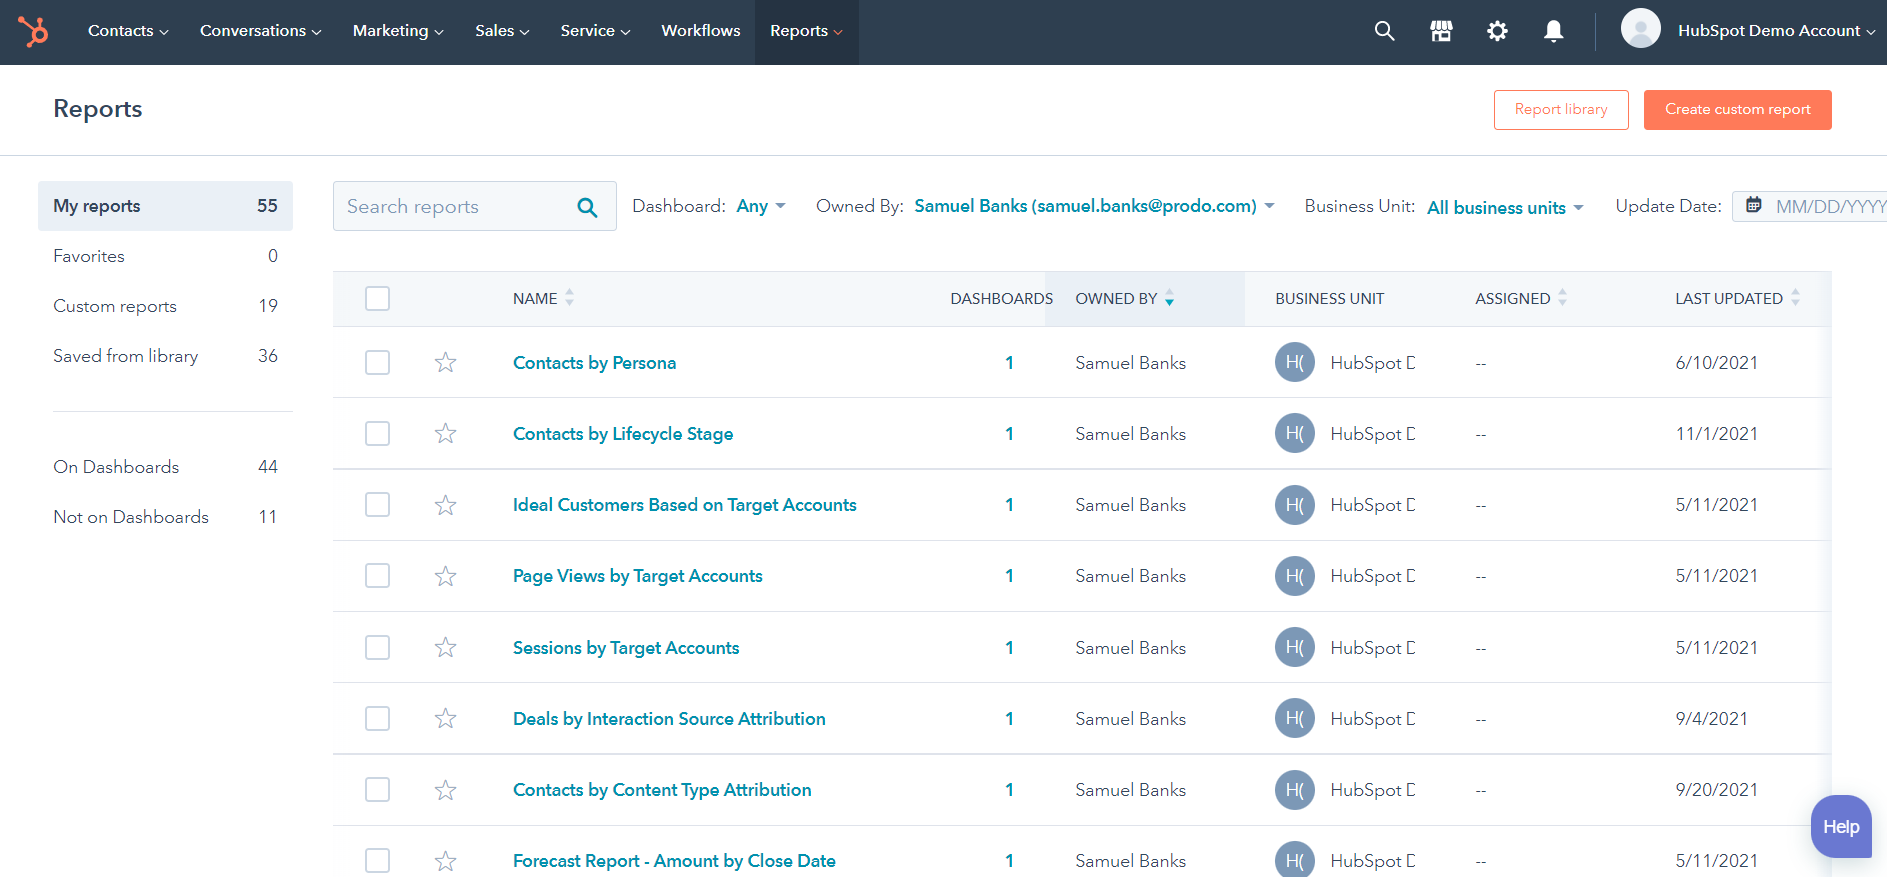Open Deals by Interaction Source Attribution report
Image resolution: width=1887 pixels, height=877 pixels.
coord(669,718)
